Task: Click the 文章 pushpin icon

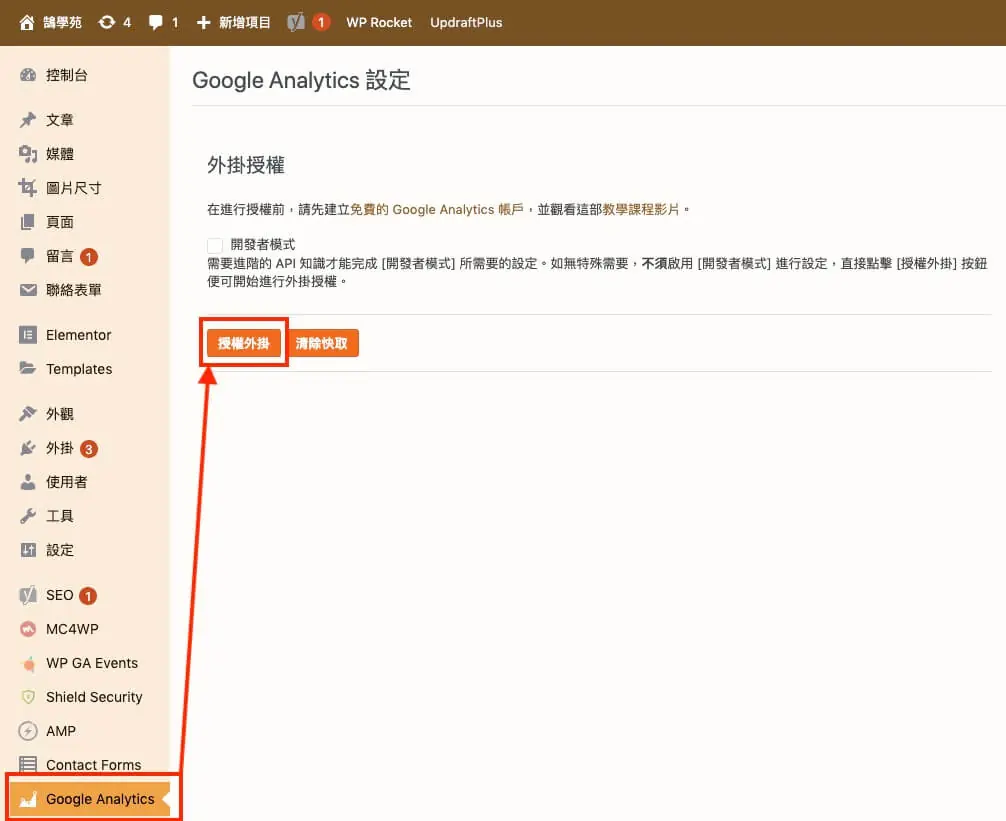Action: coord(28,120)
